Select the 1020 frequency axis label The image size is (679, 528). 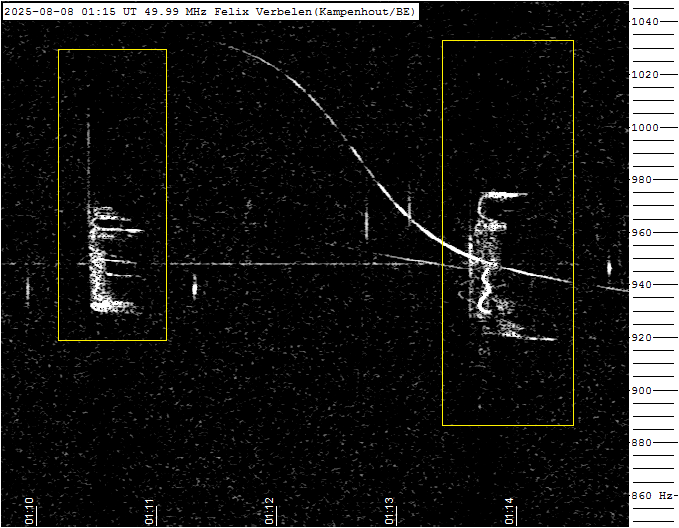click(645, 75)
